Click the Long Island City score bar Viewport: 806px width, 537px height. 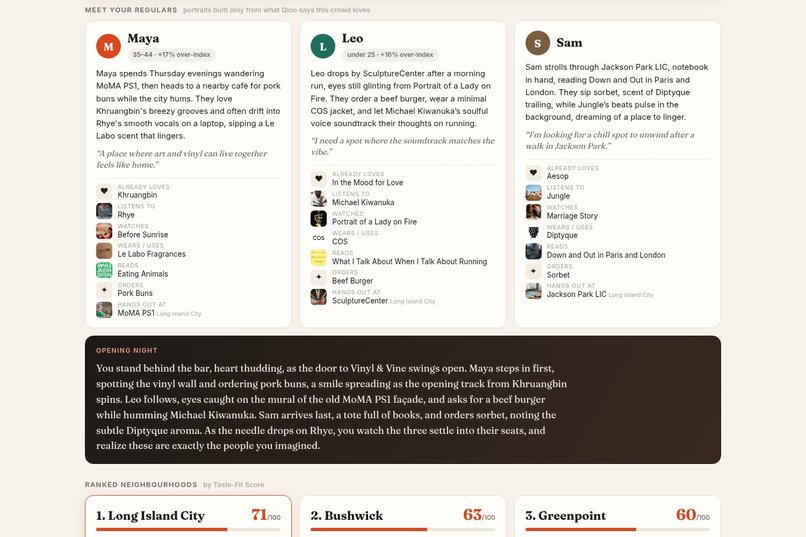[188, 529]
